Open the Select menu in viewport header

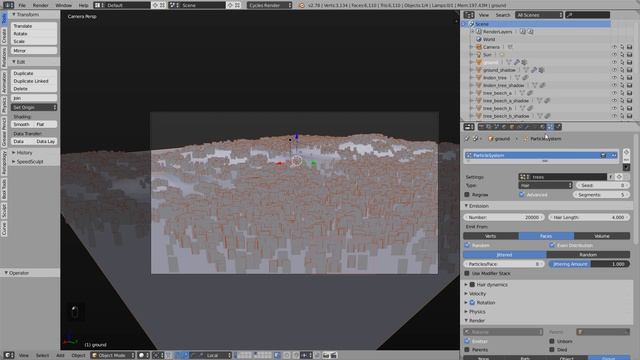click(x=42, y=356)
